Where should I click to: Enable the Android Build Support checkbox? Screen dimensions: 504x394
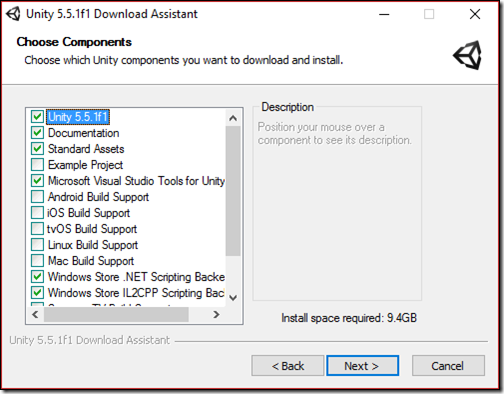tap(37, 197)
